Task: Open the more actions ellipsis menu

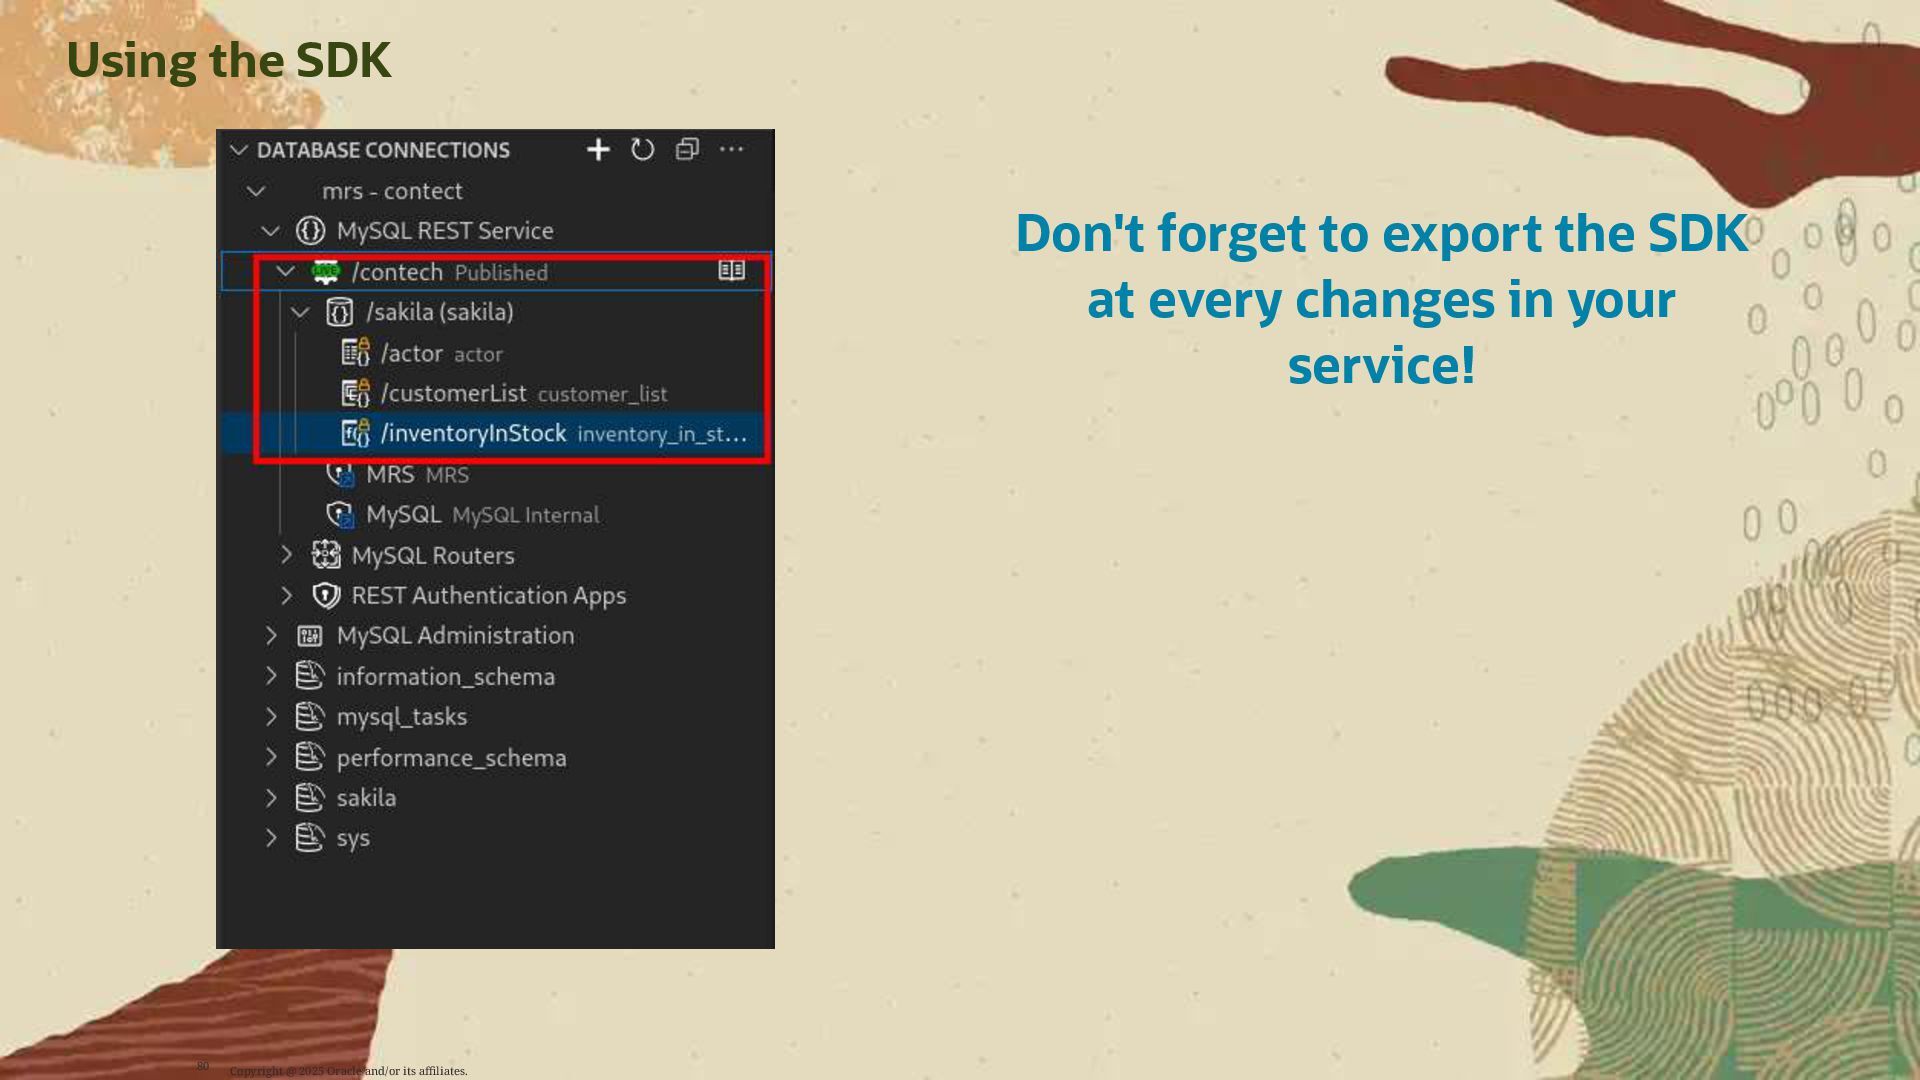Action: tap(731, 150)
